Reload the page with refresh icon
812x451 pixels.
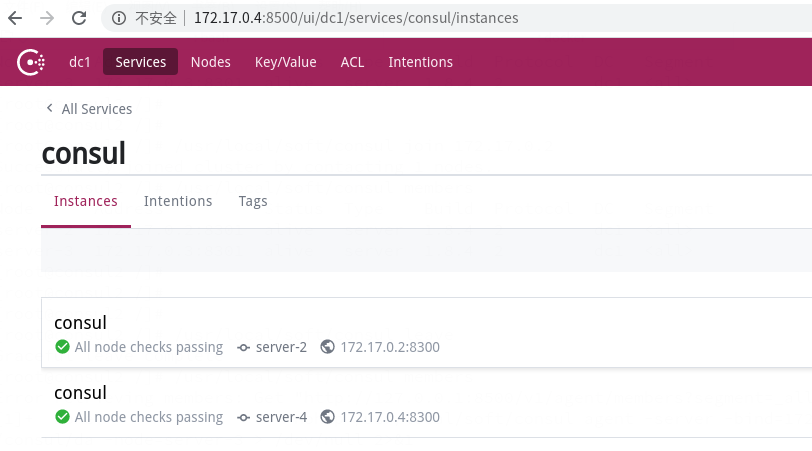tap(79, 18)
